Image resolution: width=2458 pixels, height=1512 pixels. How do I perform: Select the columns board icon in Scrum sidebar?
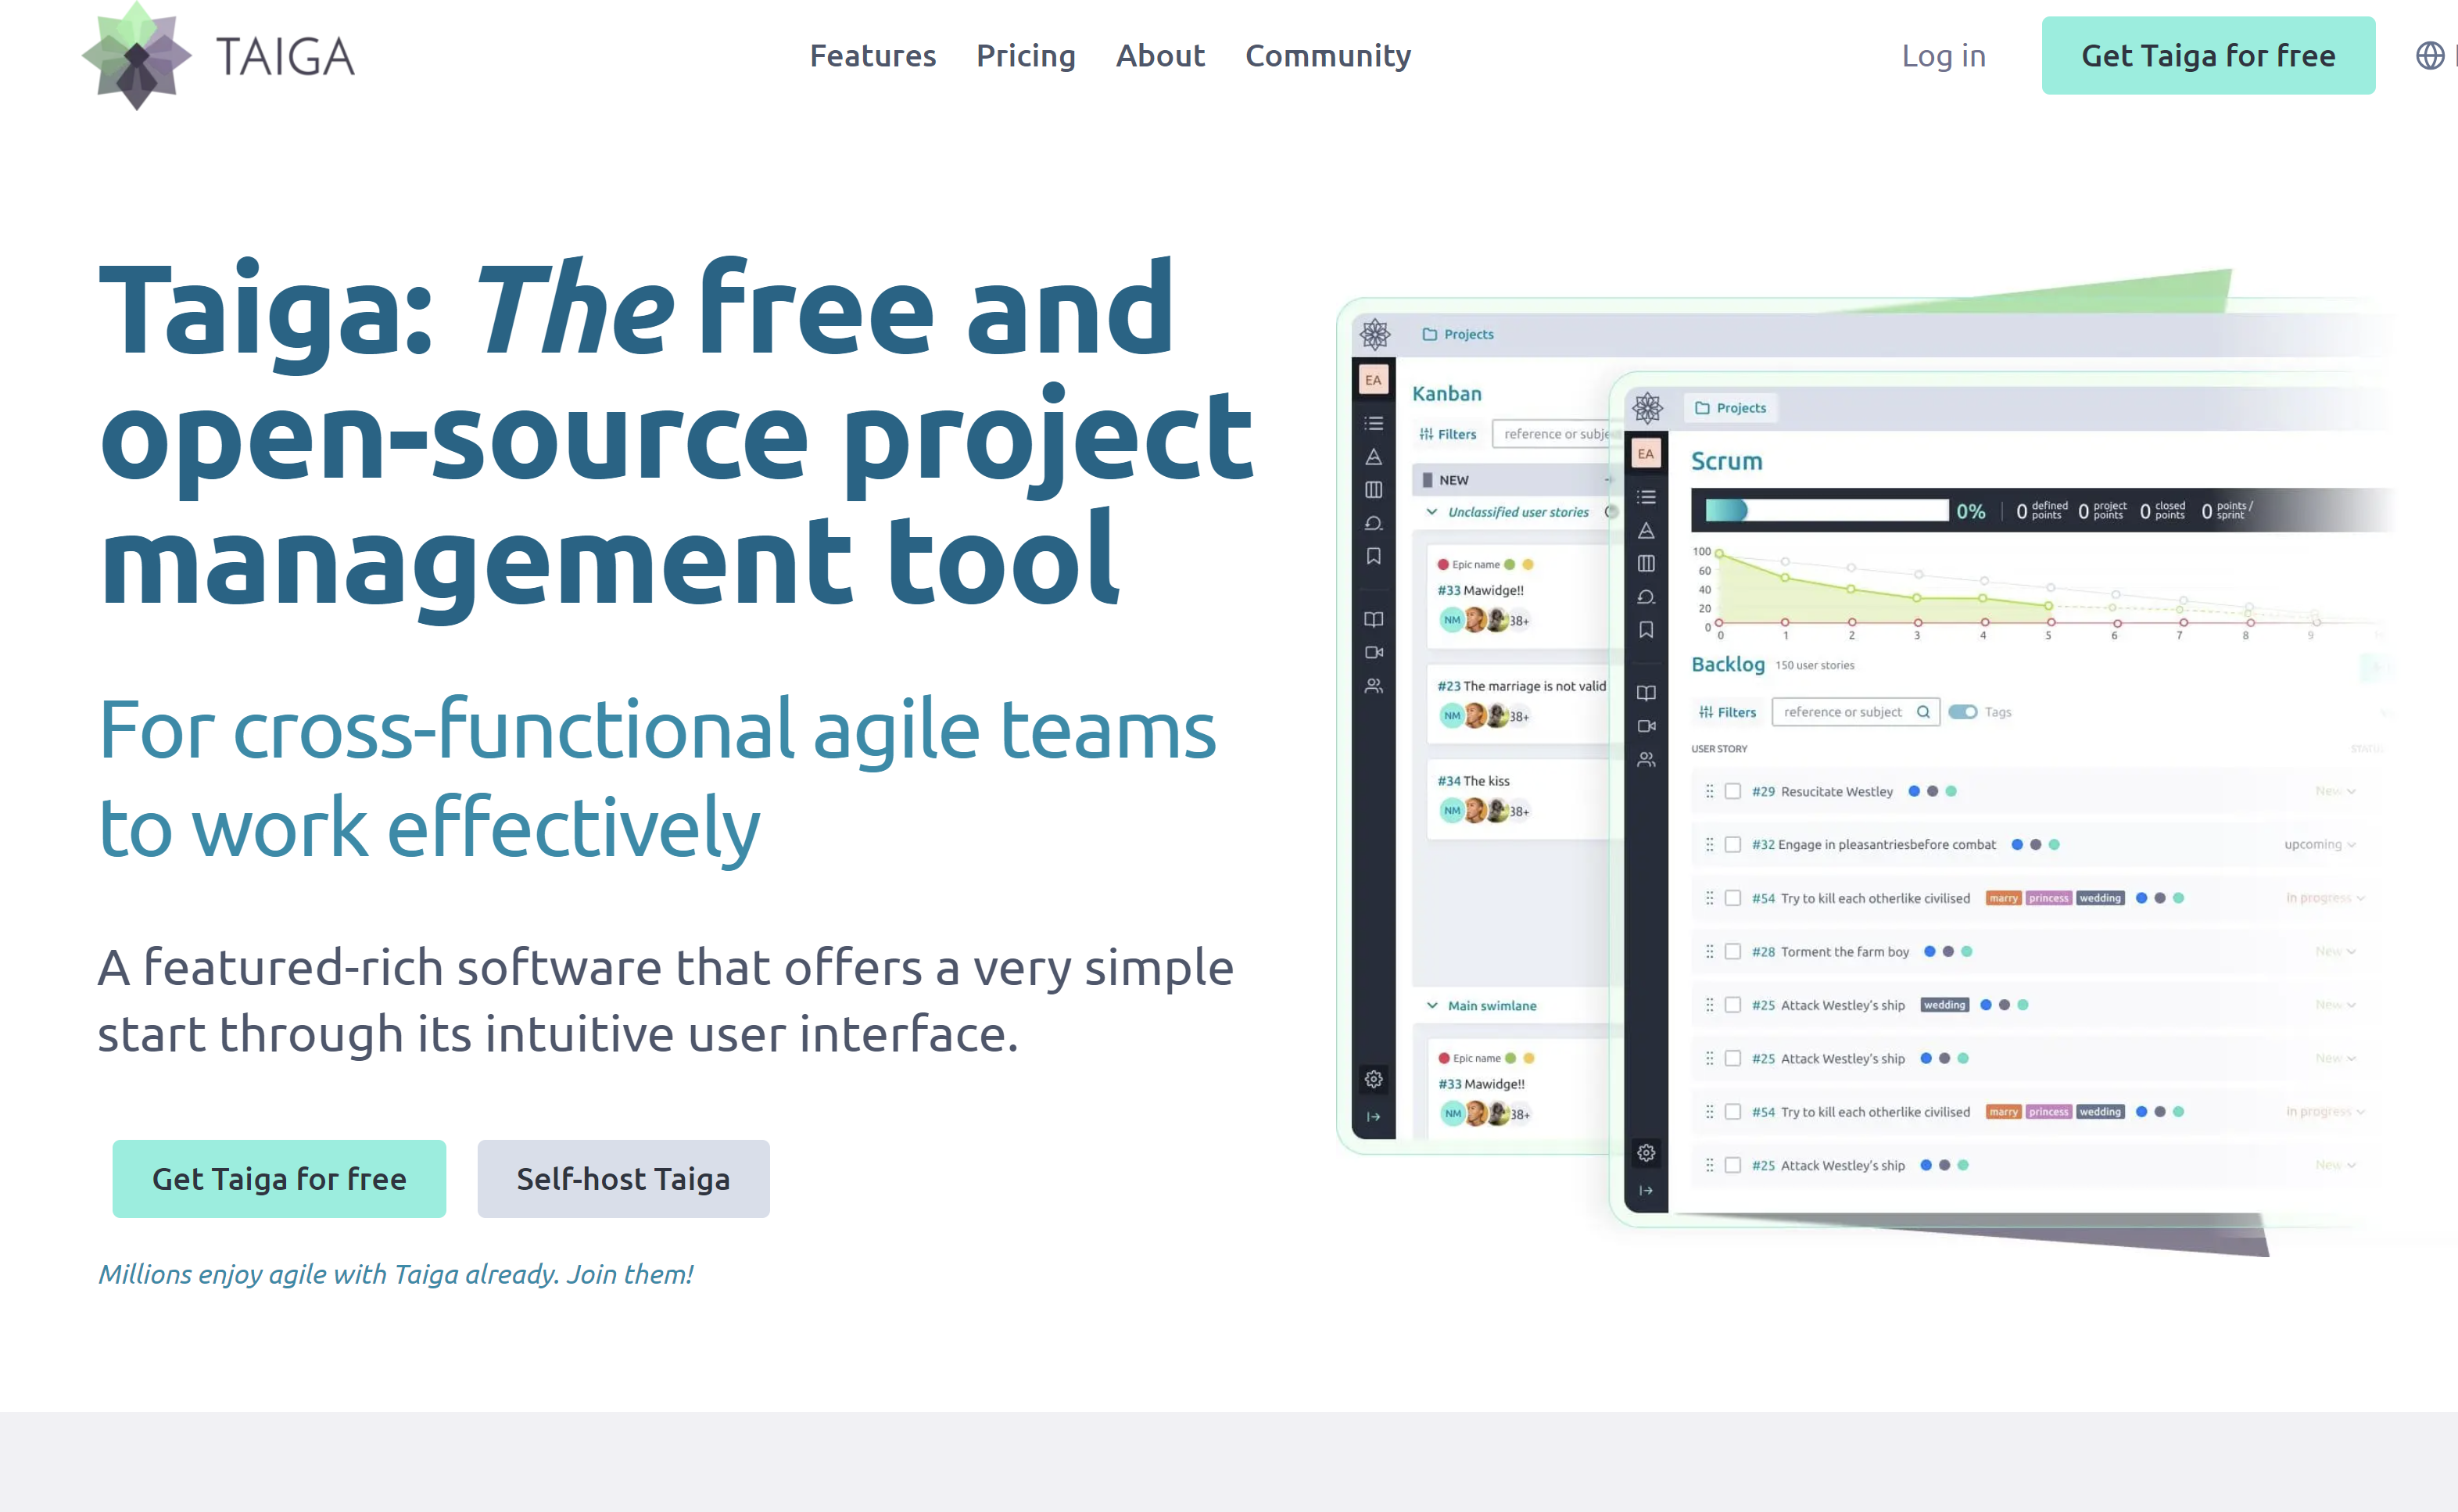click(x=1646, y=564)
